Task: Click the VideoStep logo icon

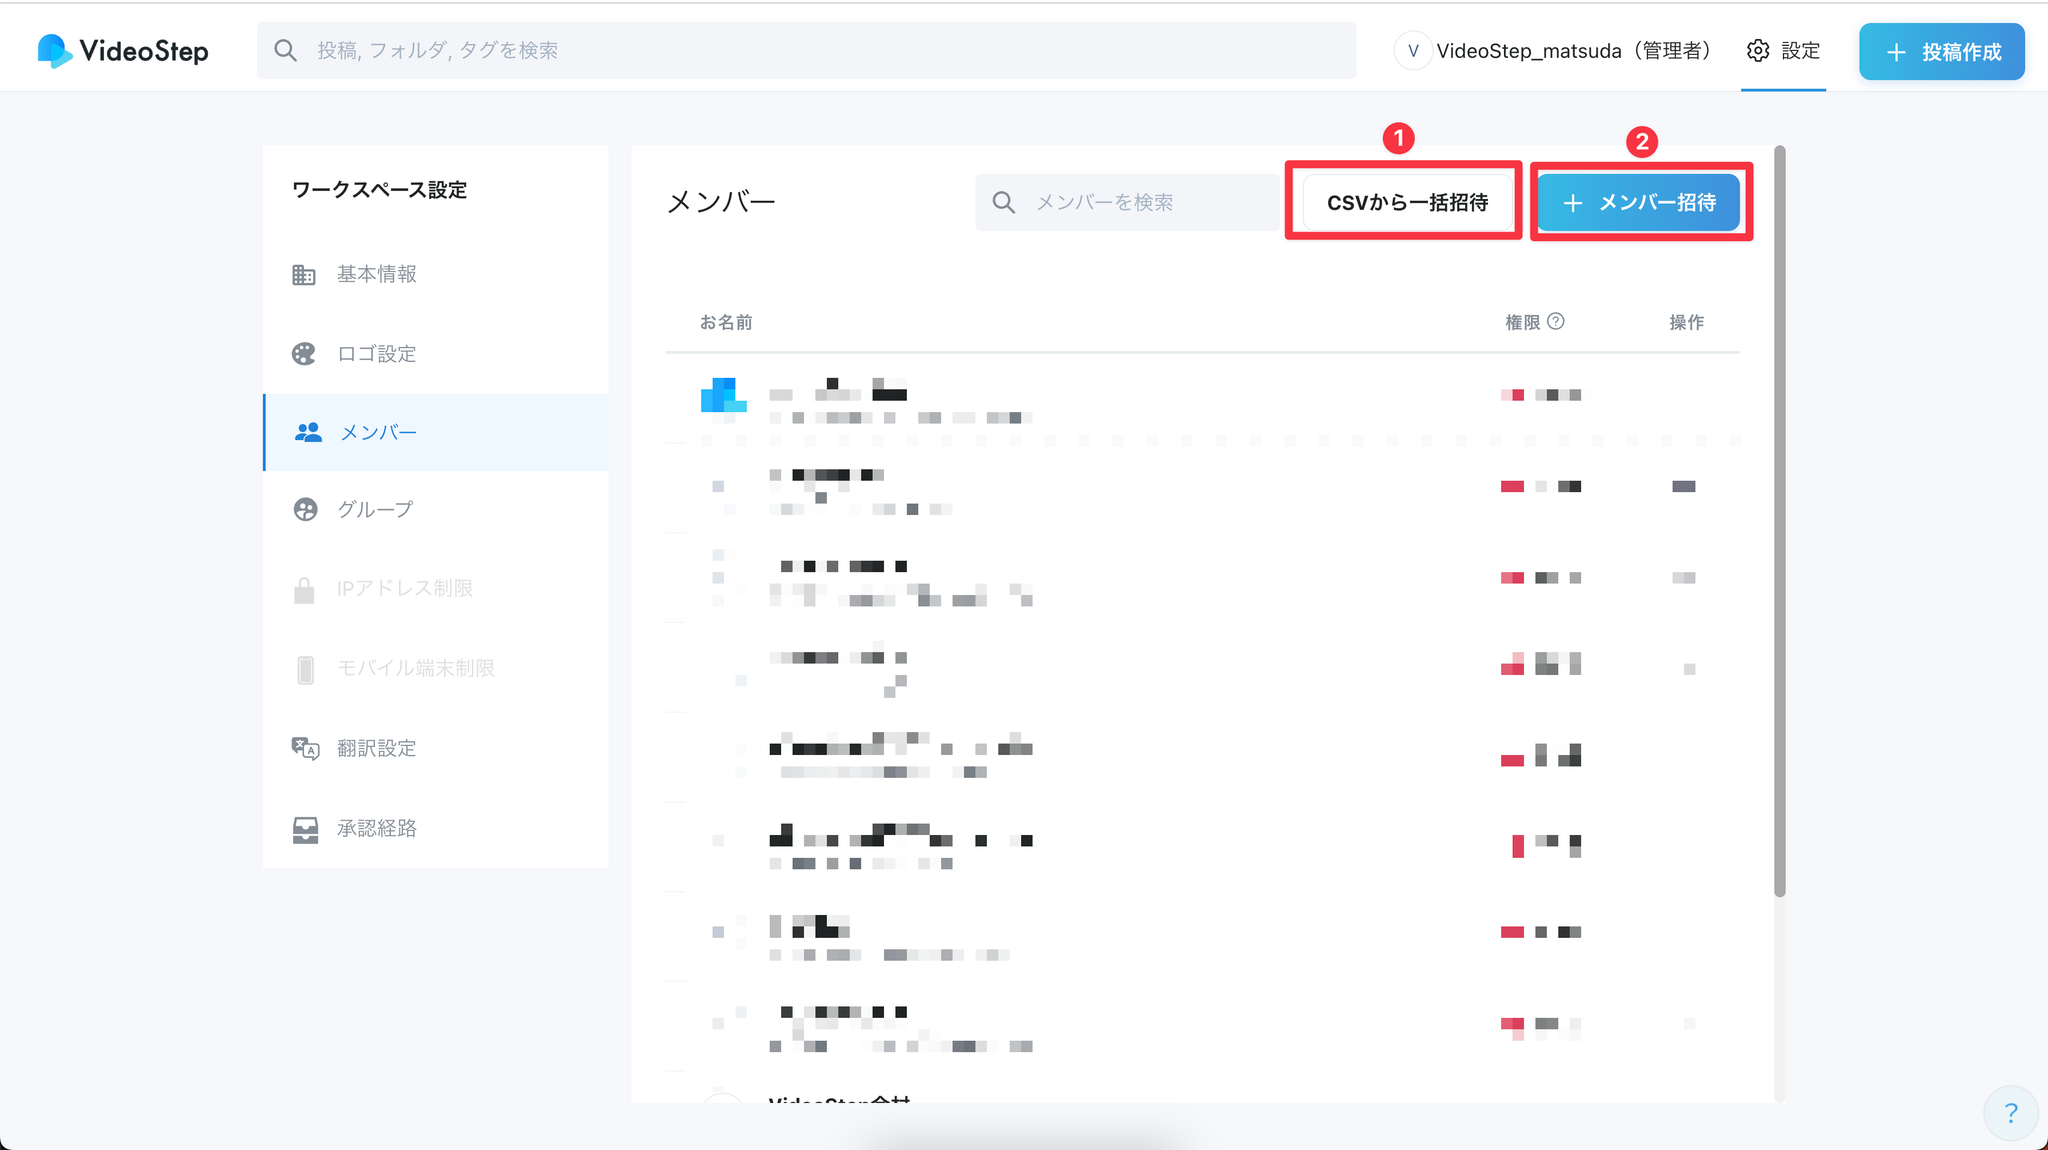Action: pyautogui.click(x=54, y=51)
